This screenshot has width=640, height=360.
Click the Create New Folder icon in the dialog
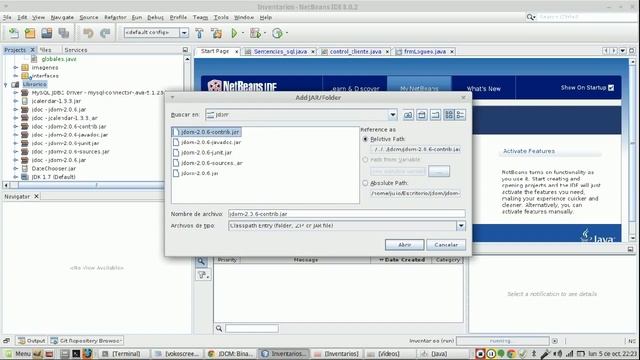coord(436,115)
